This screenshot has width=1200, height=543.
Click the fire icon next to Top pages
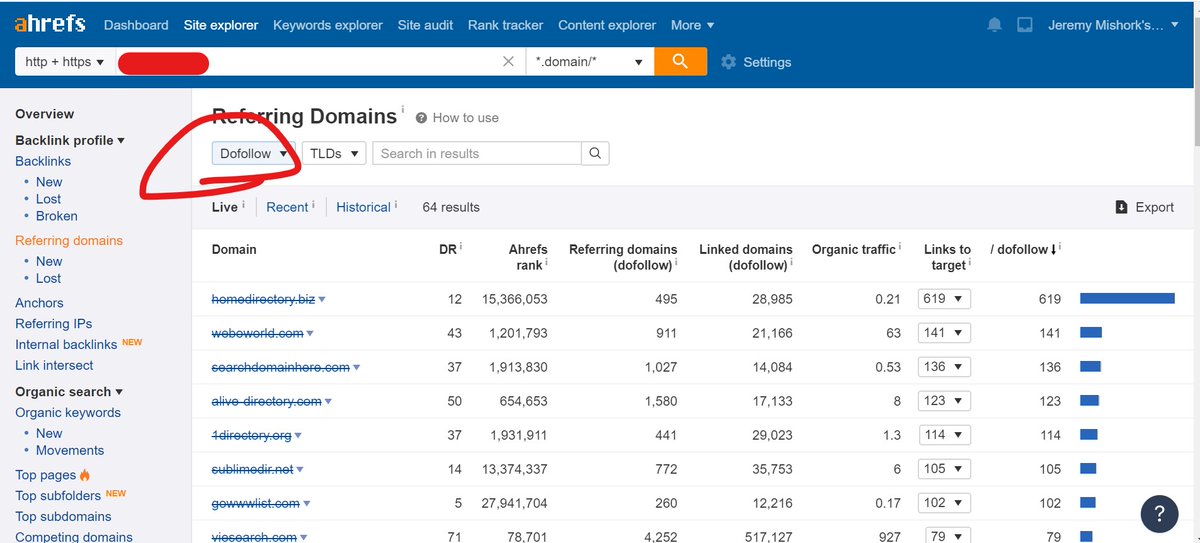(x=85, y=475)
